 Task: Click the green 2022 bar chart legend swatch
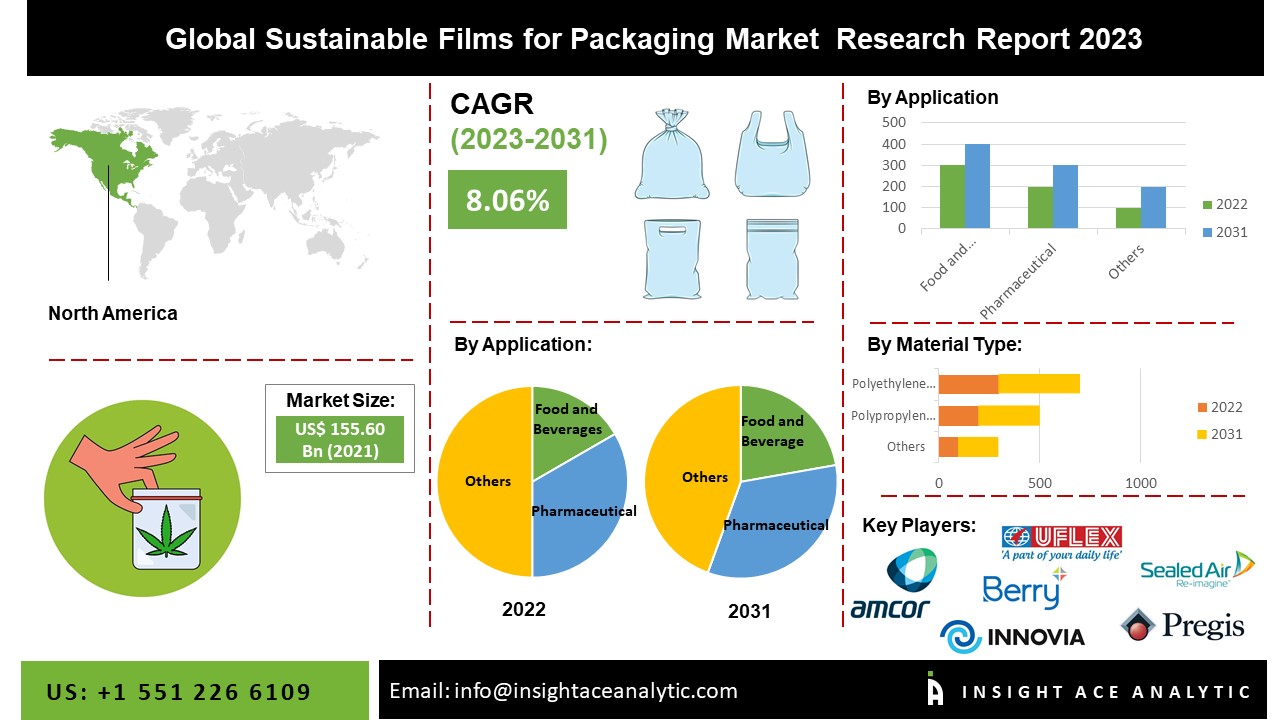[1206, 205]
